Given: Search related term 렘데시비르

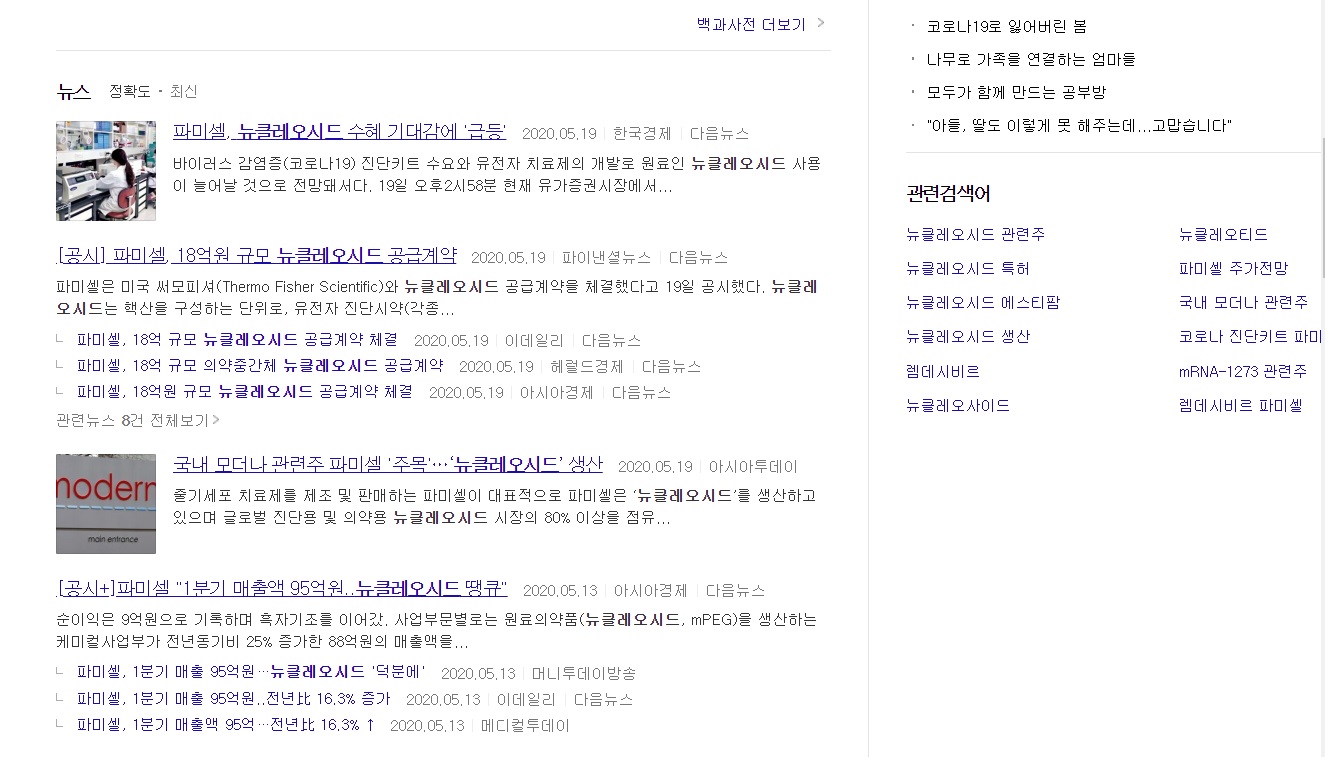Looking at the screenshot, I should [x=943, y=371].
